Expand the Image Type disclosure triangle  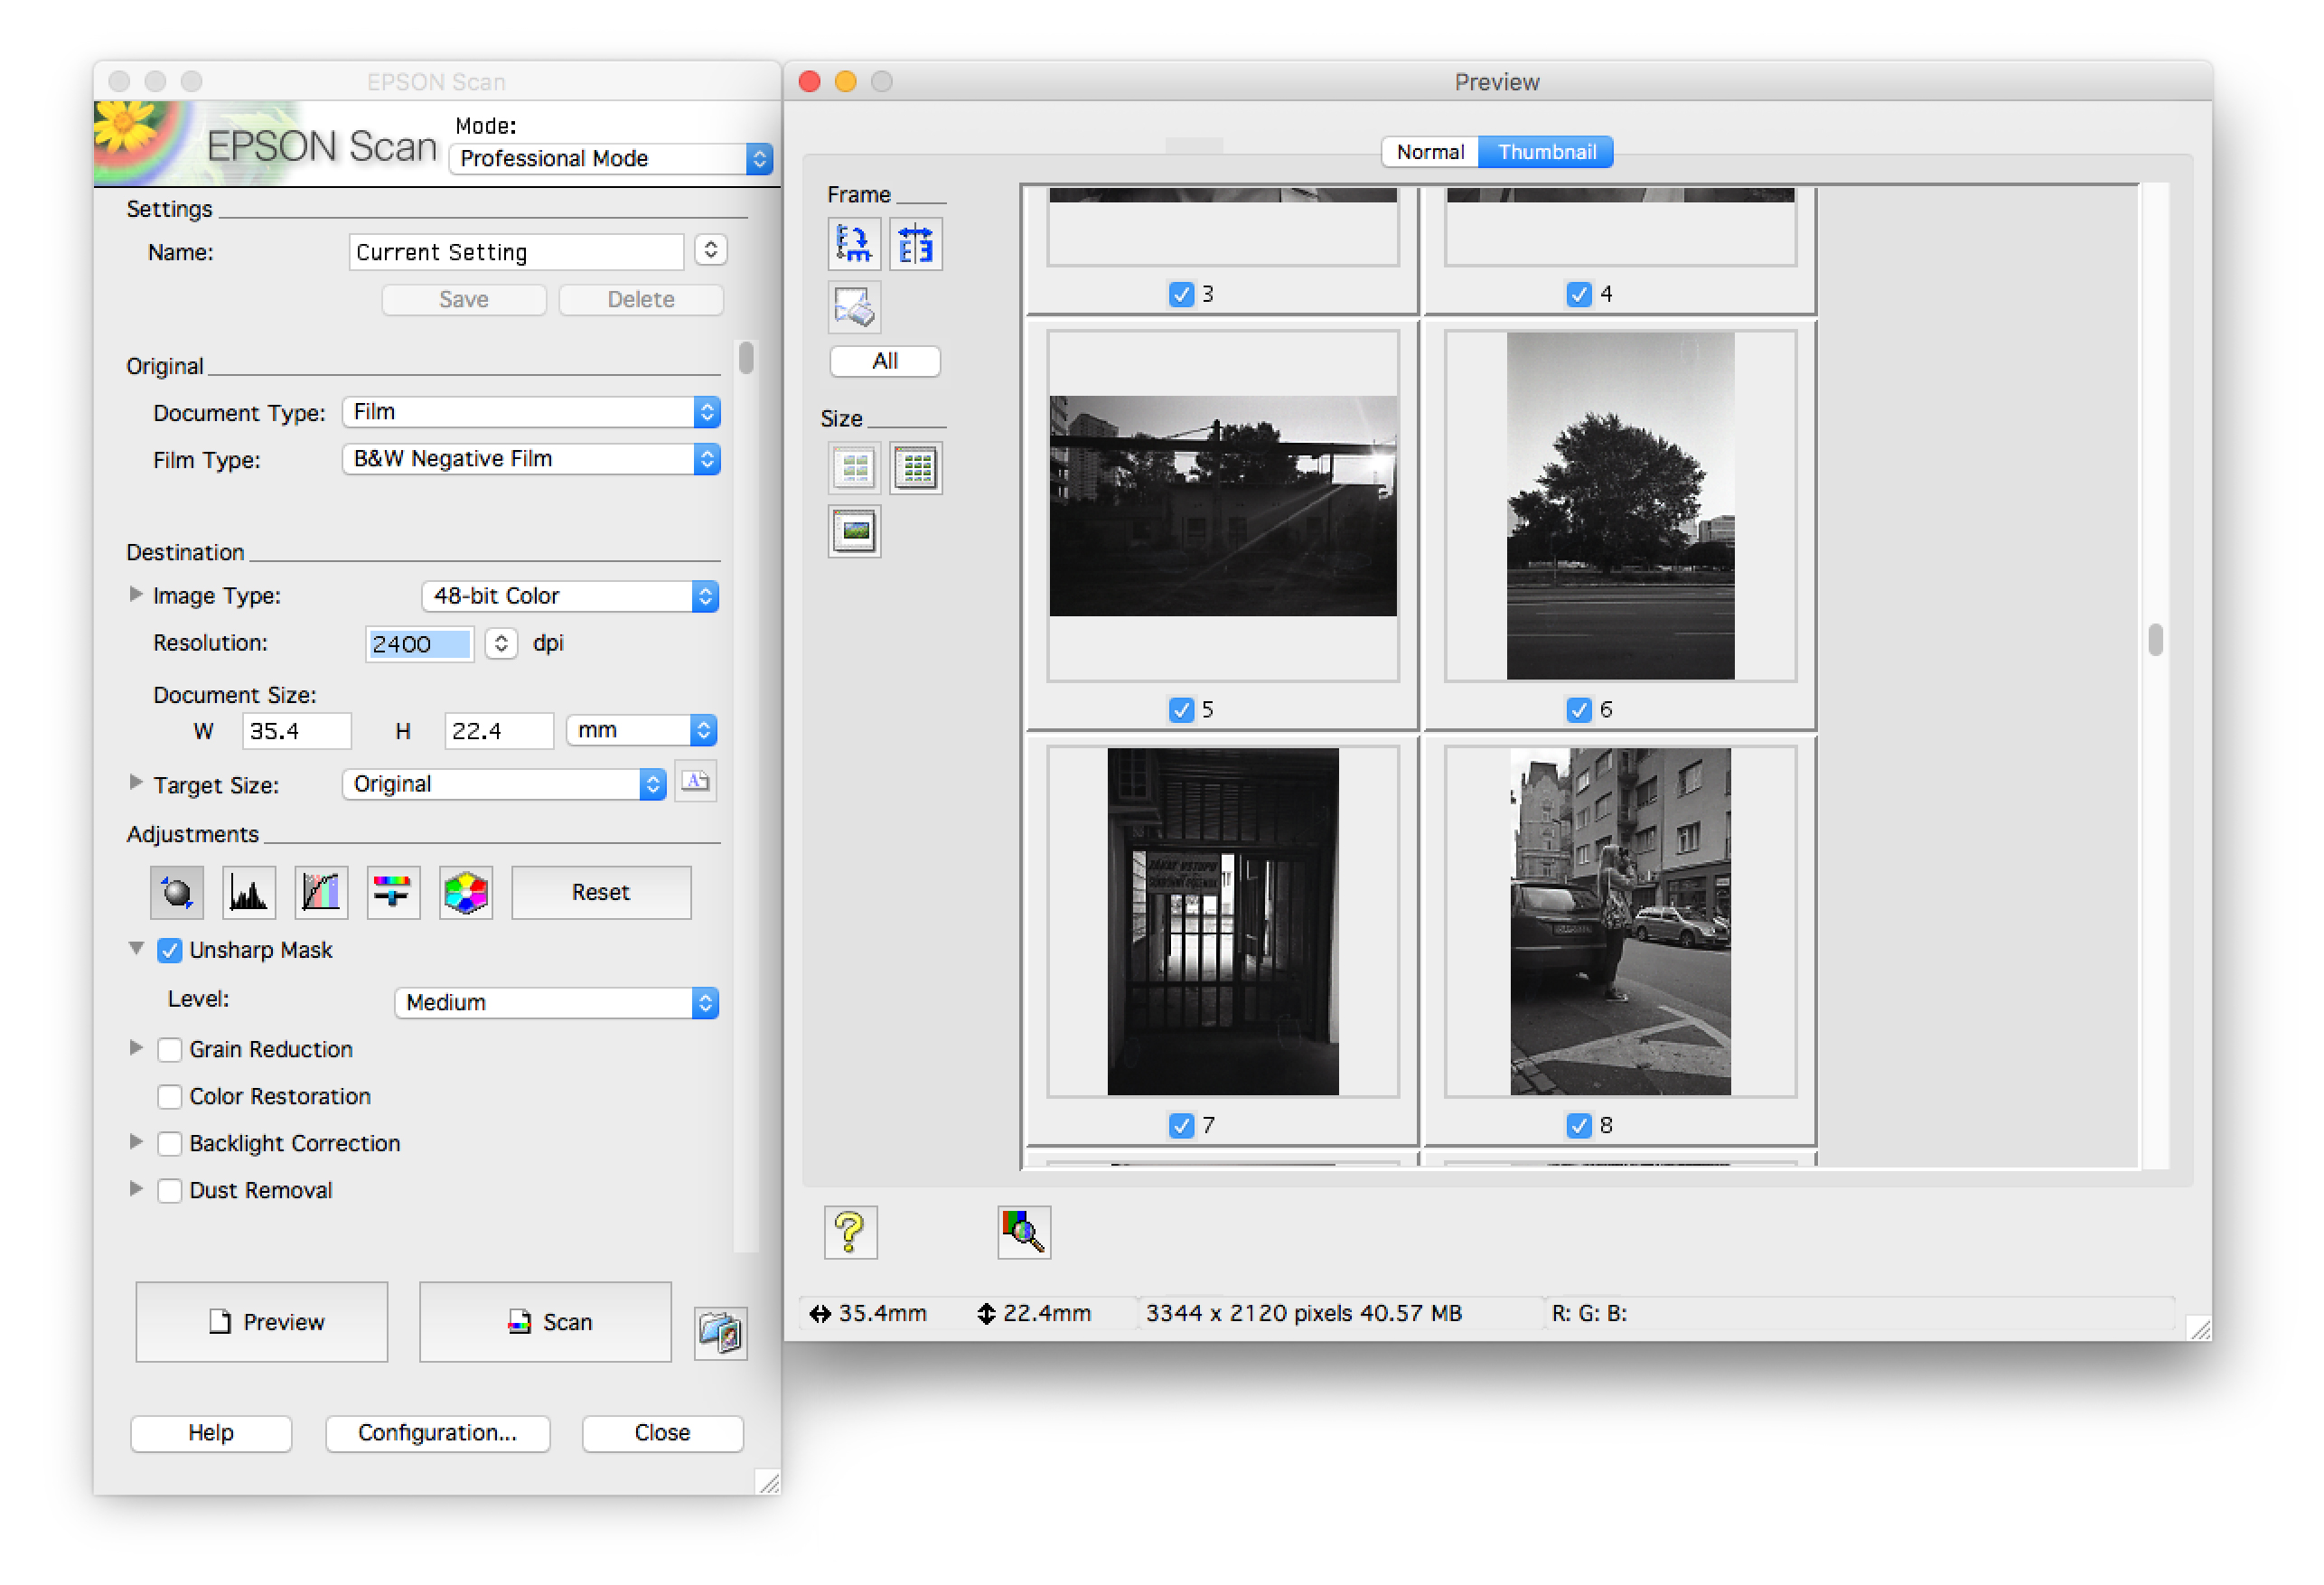click(x=136, y=594)
